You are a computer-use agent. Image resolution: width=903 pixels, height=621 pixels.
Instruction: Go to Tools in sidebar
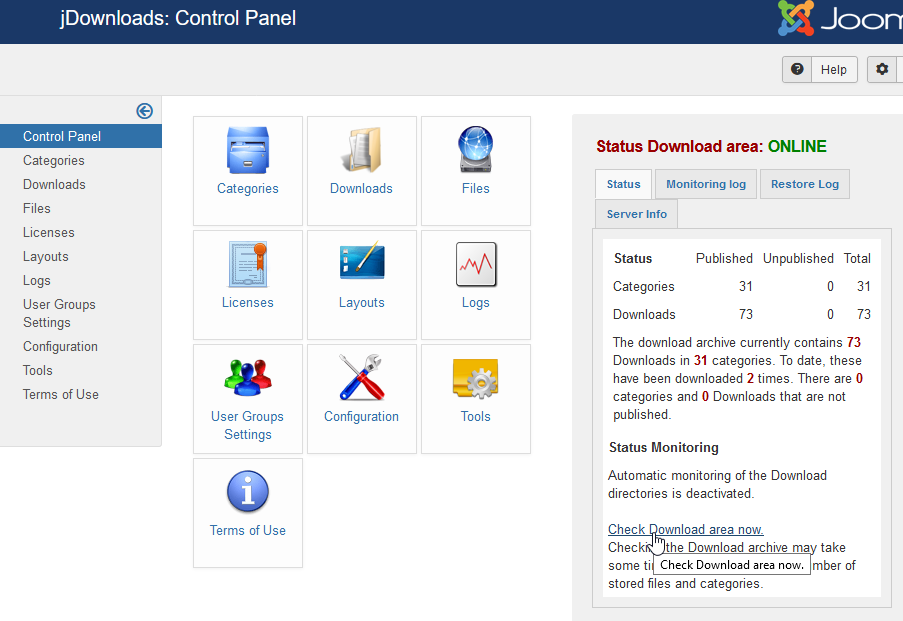click(x=37, y=370)
